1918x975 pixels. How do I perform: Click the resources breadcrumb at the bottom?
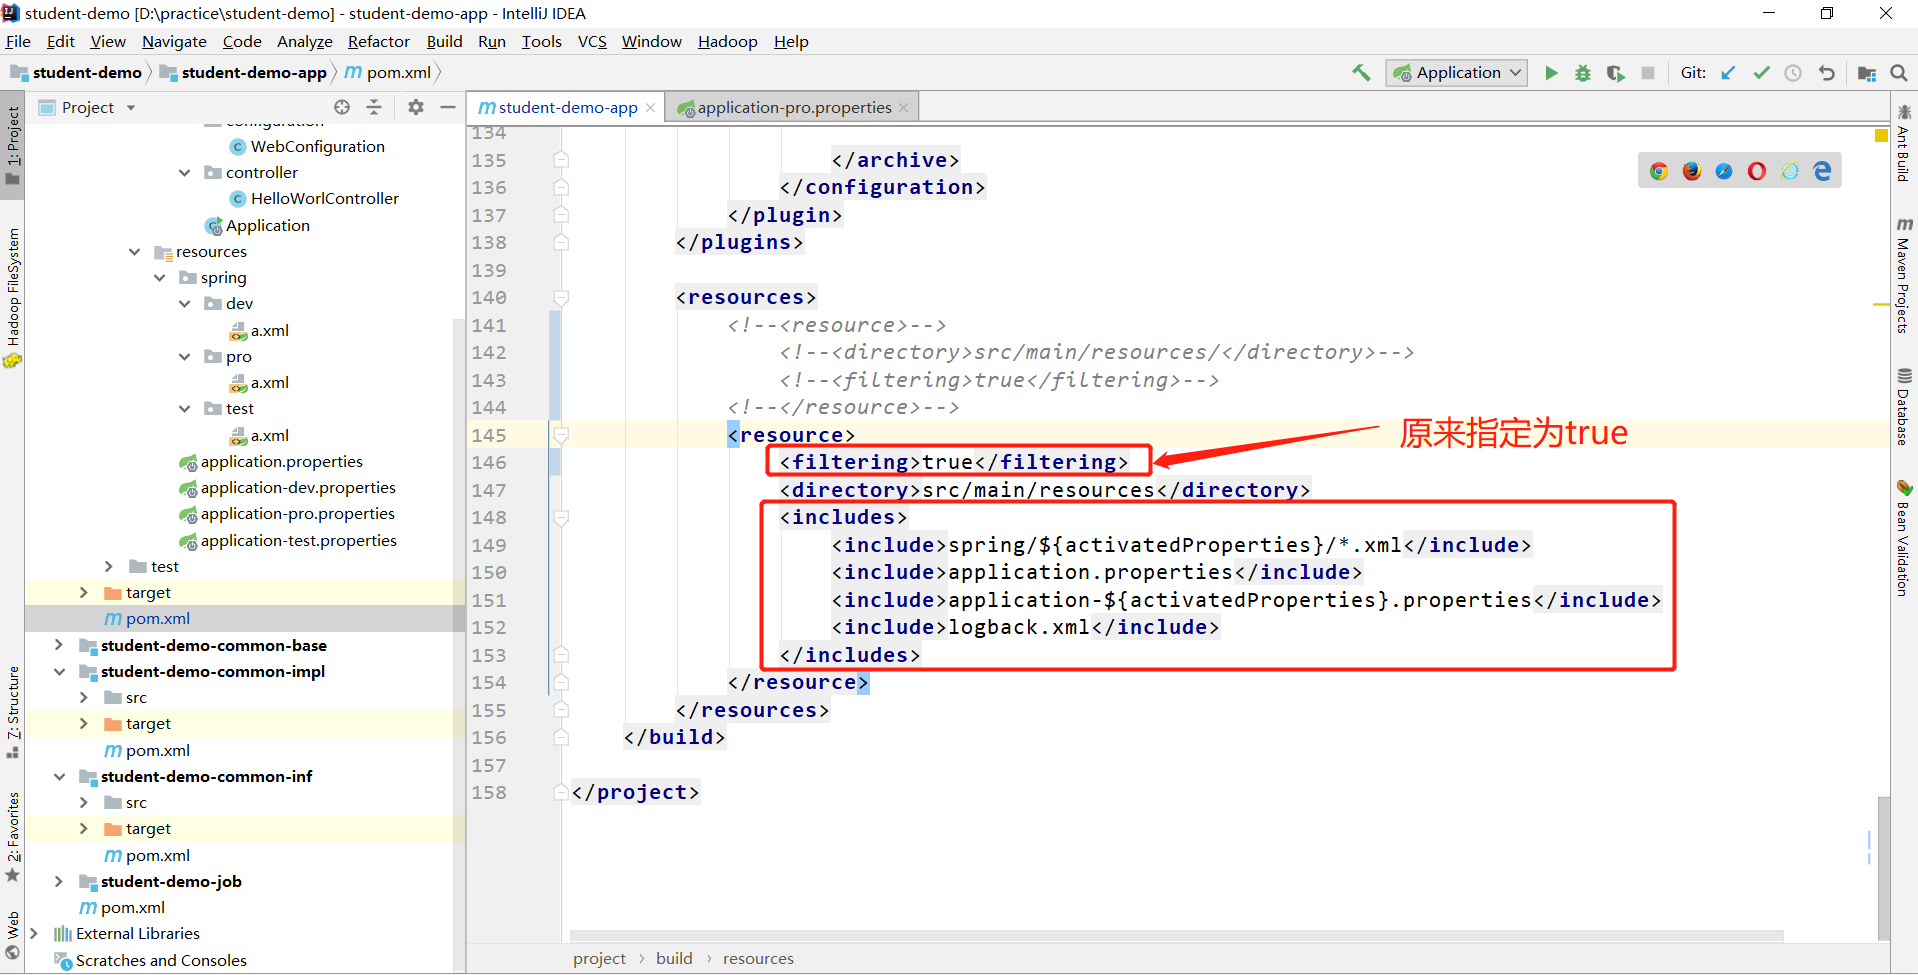coord(757,958)
